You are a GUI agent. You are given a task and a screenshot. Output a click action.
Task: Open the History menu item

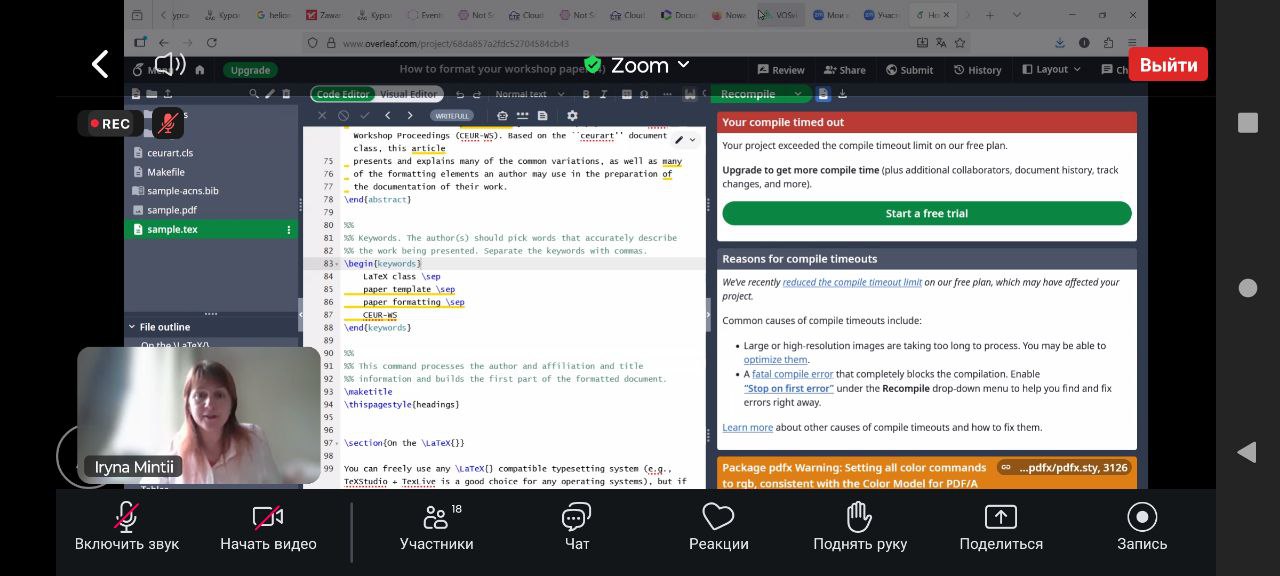click(x=977, y=70)
